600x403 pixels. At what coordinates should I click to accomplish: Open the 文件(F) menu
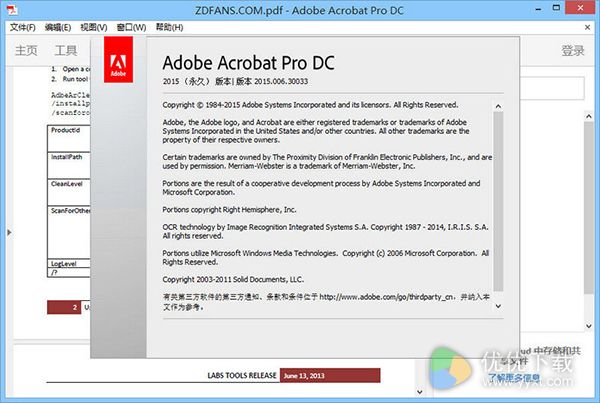click(x=23, y=28)
